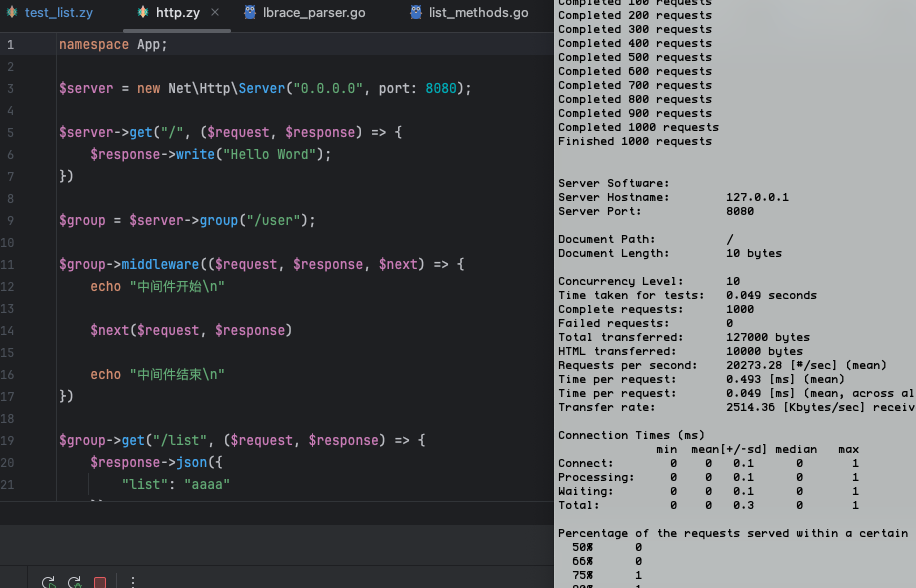Click the rerun icon in run toolbar
The image size is (916, 588).
click(x=48, y=582)
